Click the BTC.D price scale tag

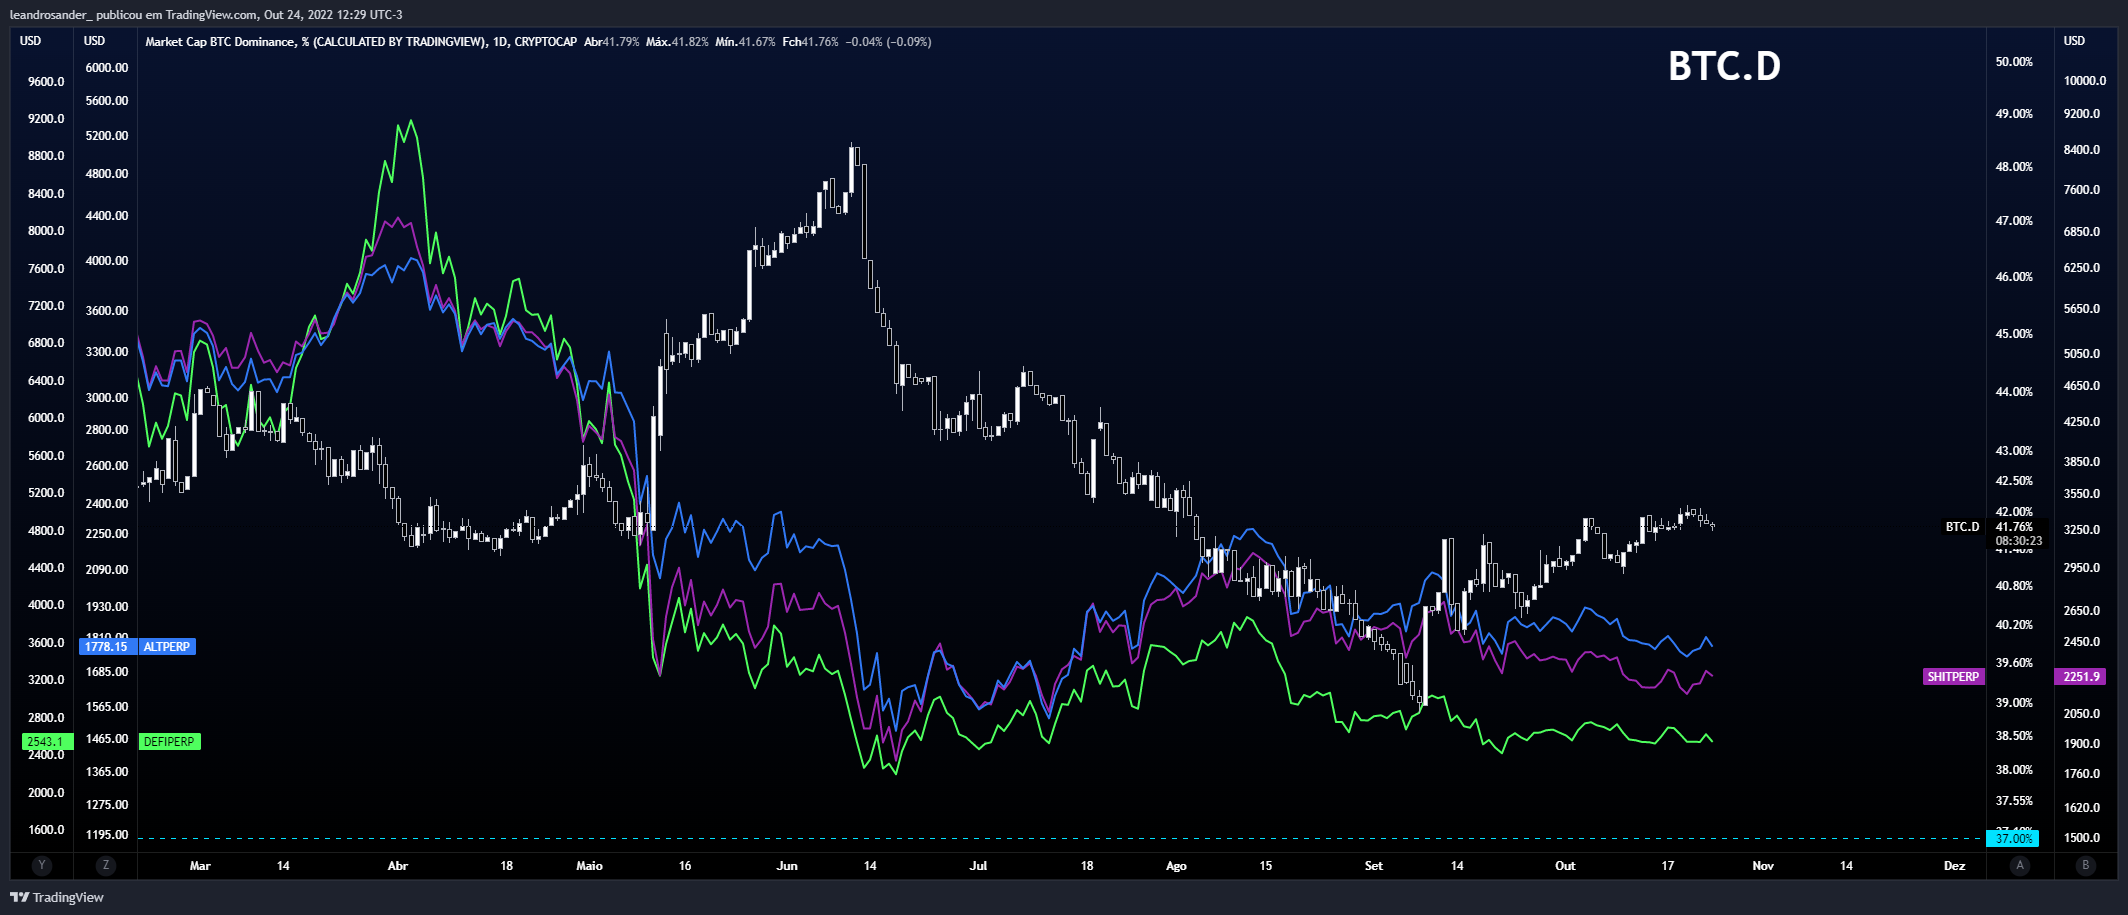[x=1962, y=527]
